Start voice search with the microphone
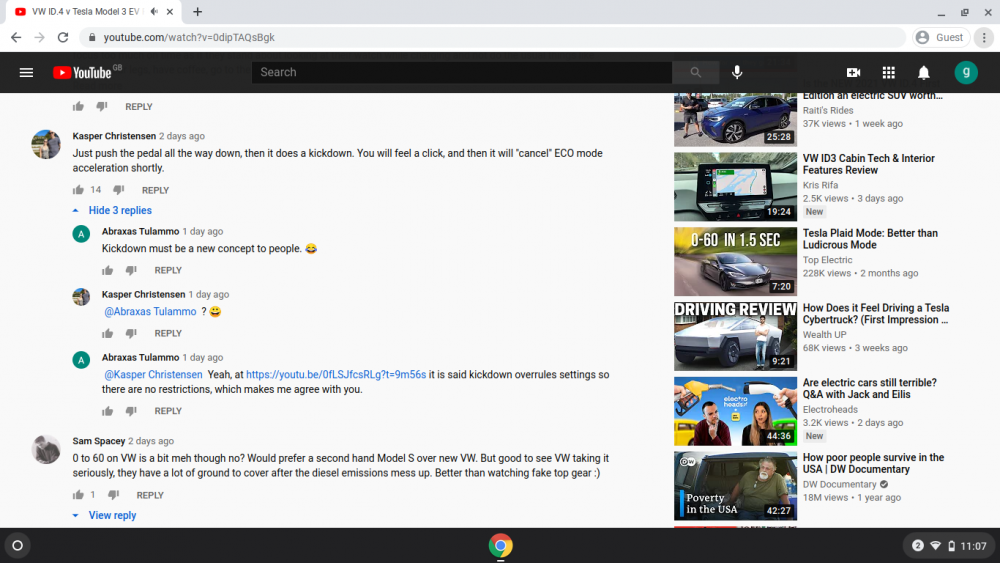Viewport: 1000px width, 563px height. click(x=737, y=73)
